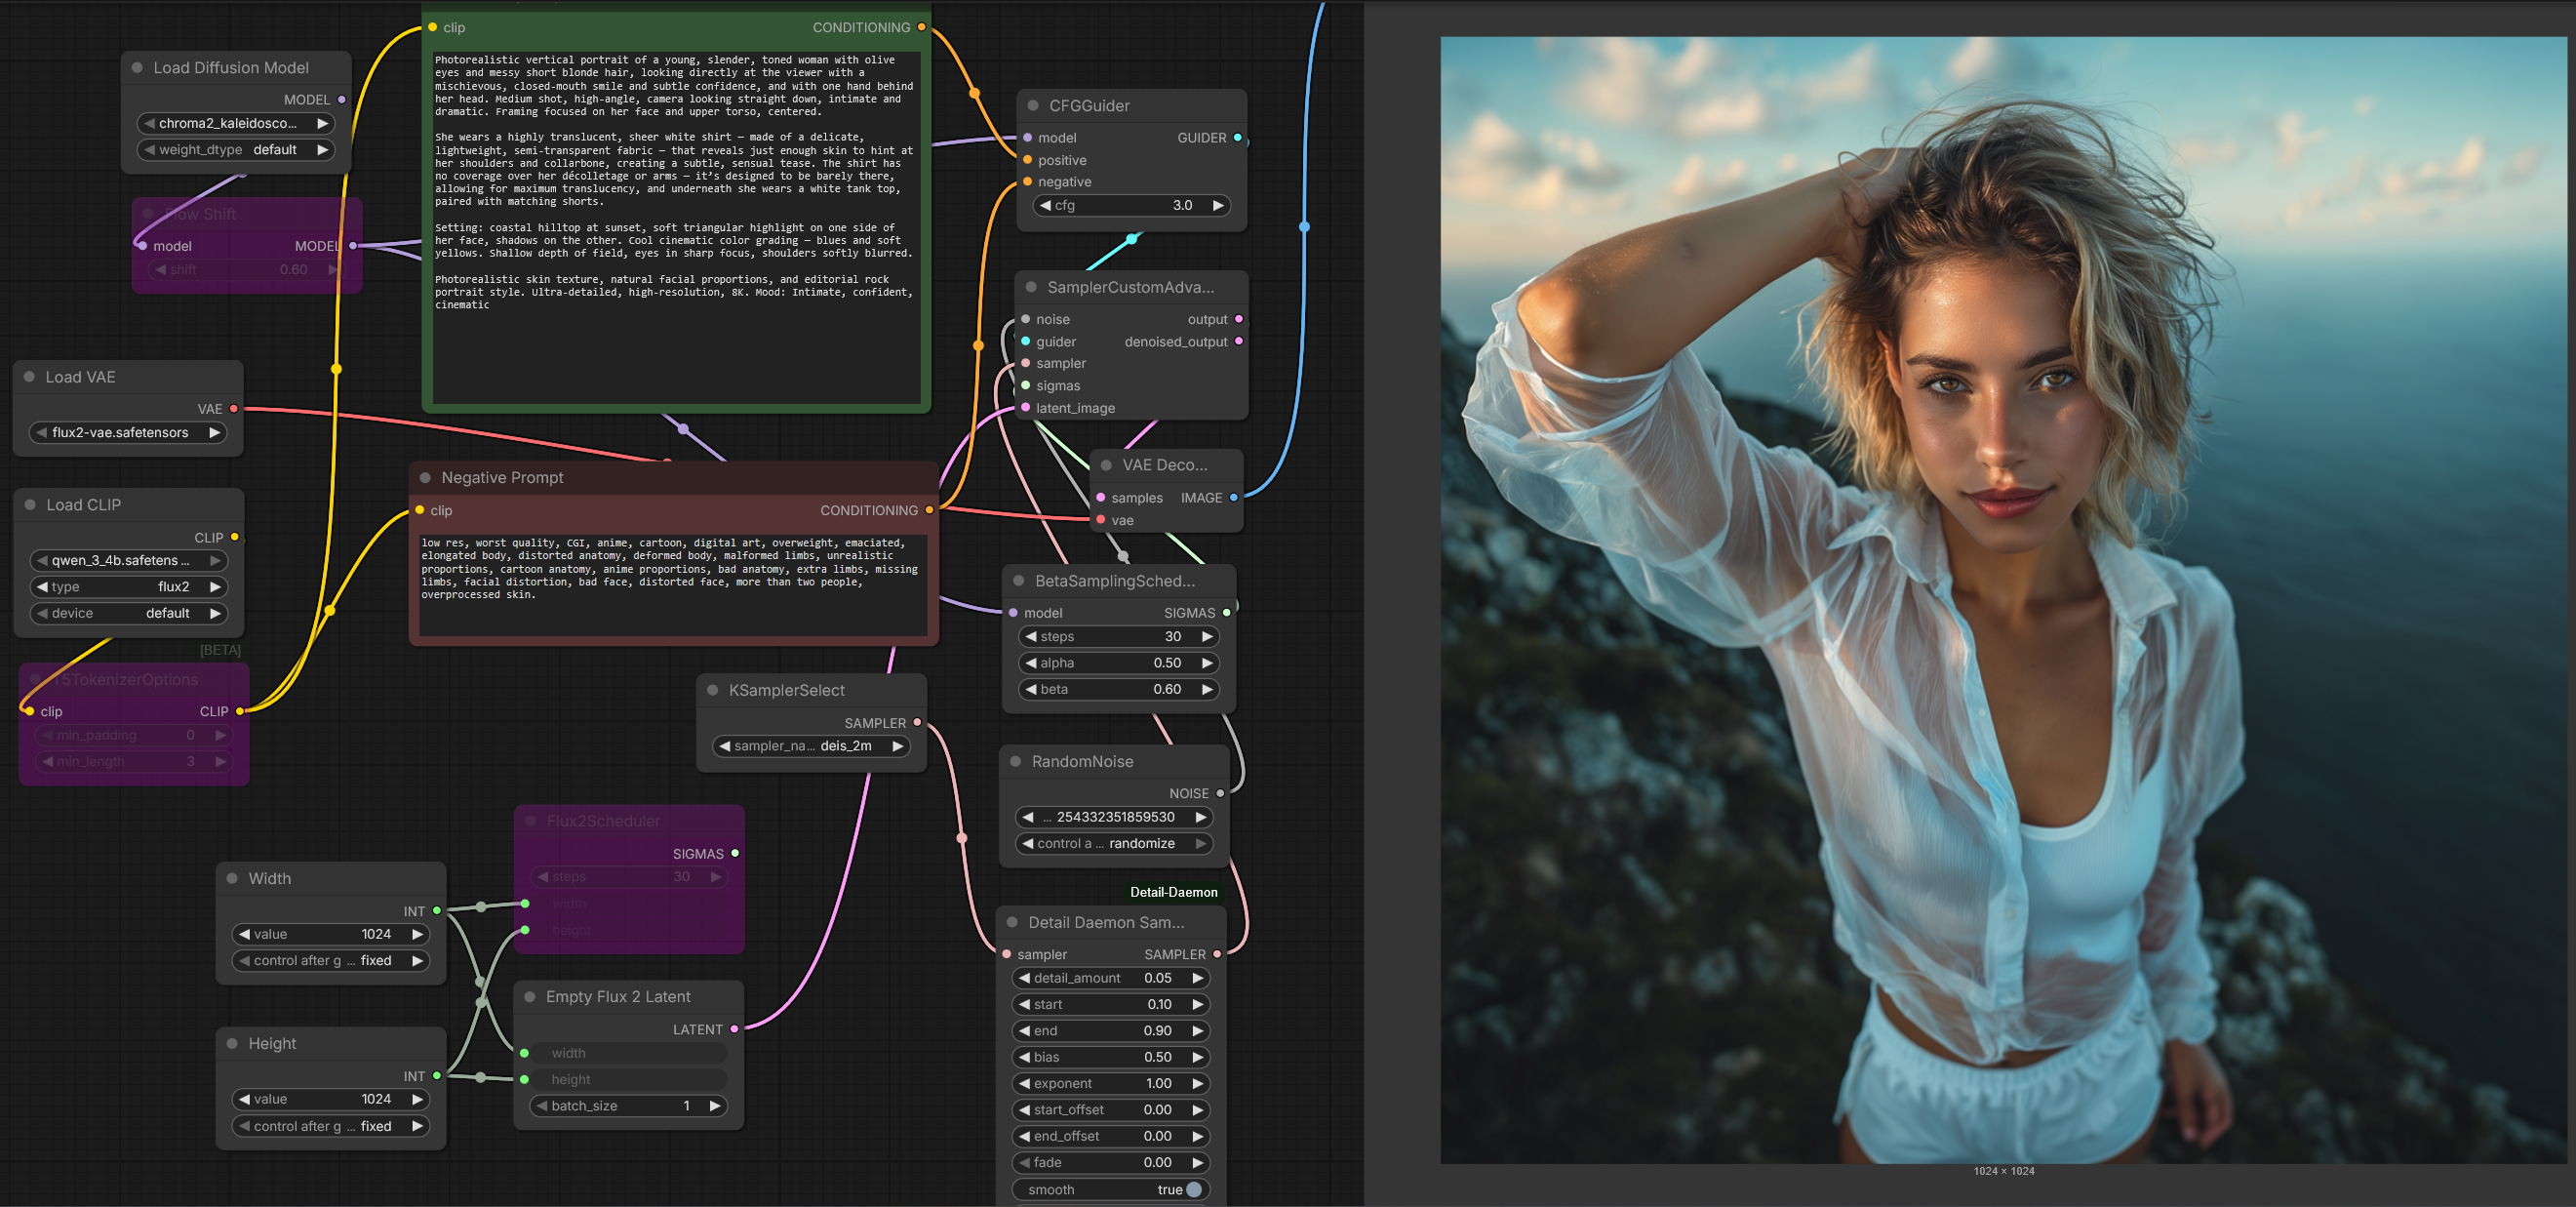2576x1207 pixels.
Task: Click the left arrow to decrease BetaSamplingScheduler steps
Action: (x=1030, y=637)
